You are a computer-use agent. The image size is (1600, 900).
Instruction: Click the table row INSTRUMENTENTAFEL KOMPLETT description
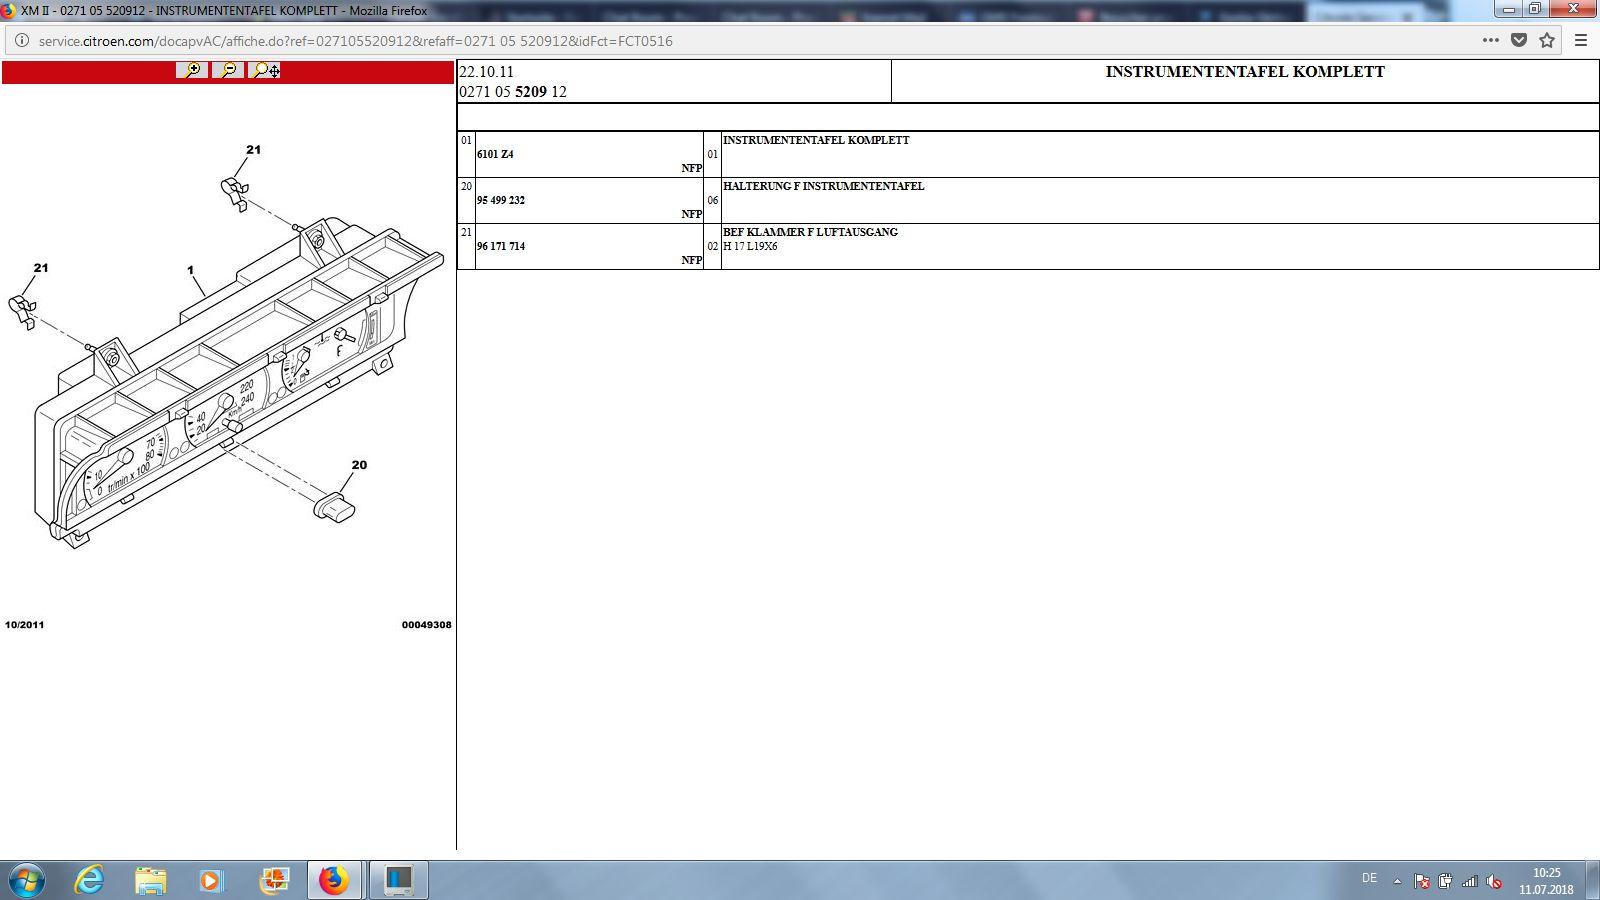click(x=816, y=140)
